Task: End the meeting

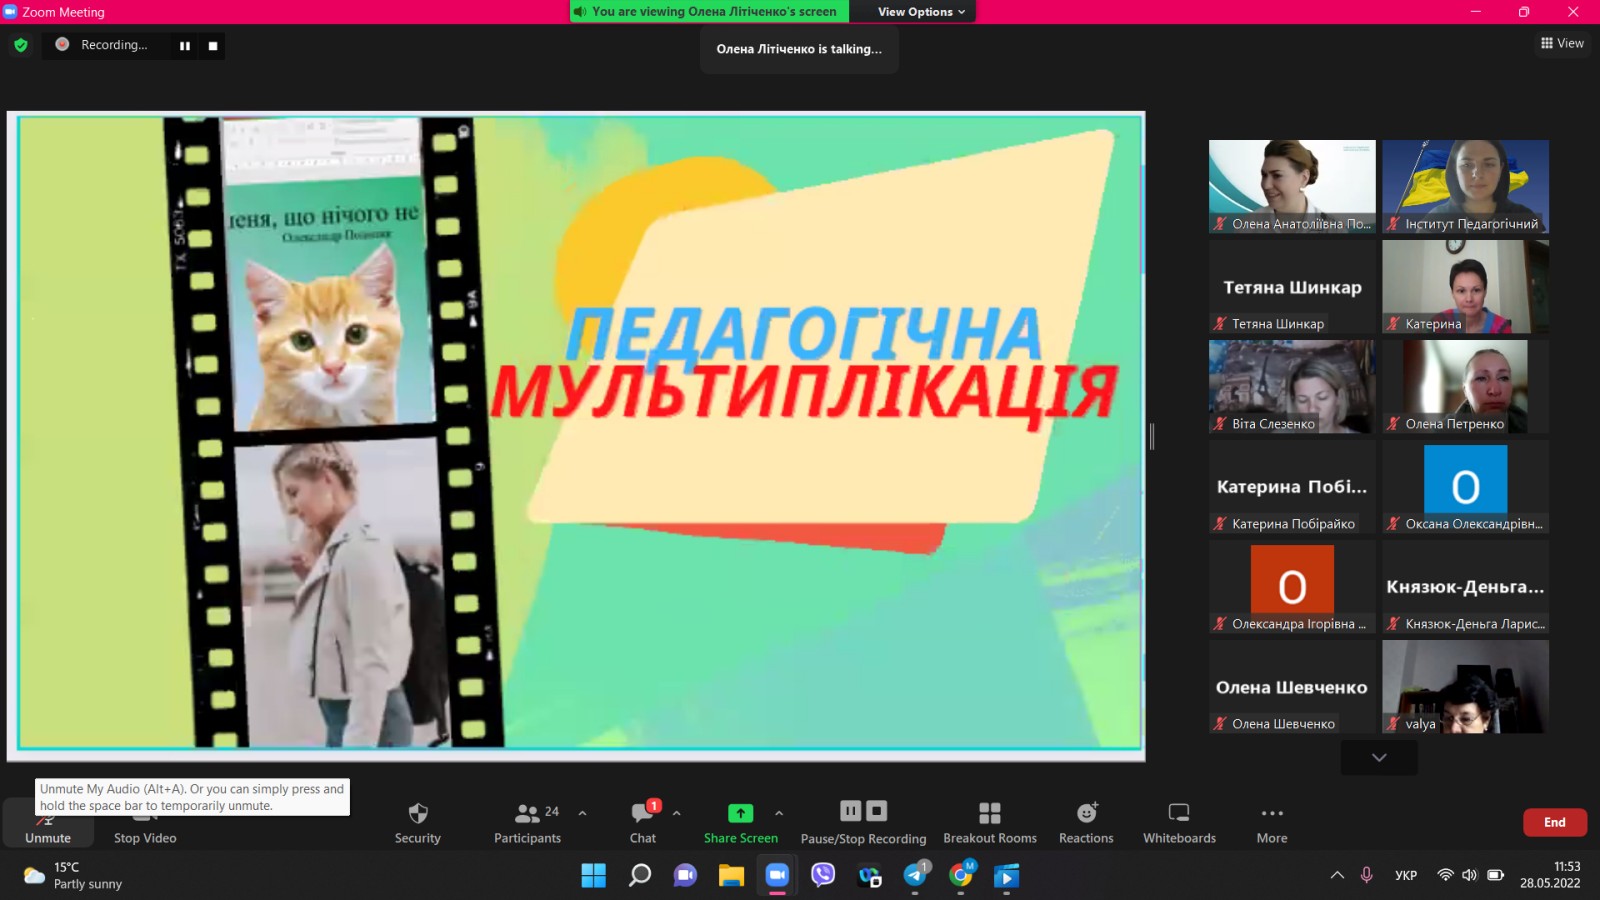Action: click(1555, 822)
